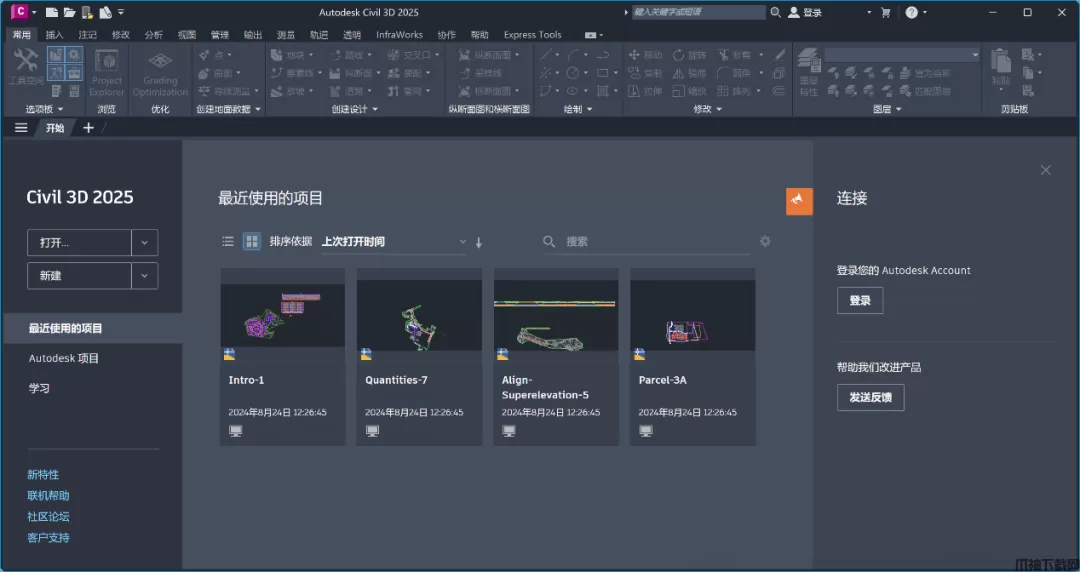Switch recent projects to list view
1080x572 pixels.
[x=228, y=241]
